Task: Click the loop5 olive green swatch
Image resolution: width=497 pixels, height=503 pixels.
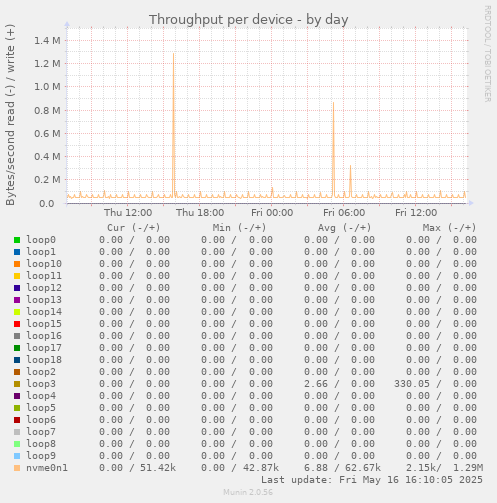Action: click(x=17, y=408)
